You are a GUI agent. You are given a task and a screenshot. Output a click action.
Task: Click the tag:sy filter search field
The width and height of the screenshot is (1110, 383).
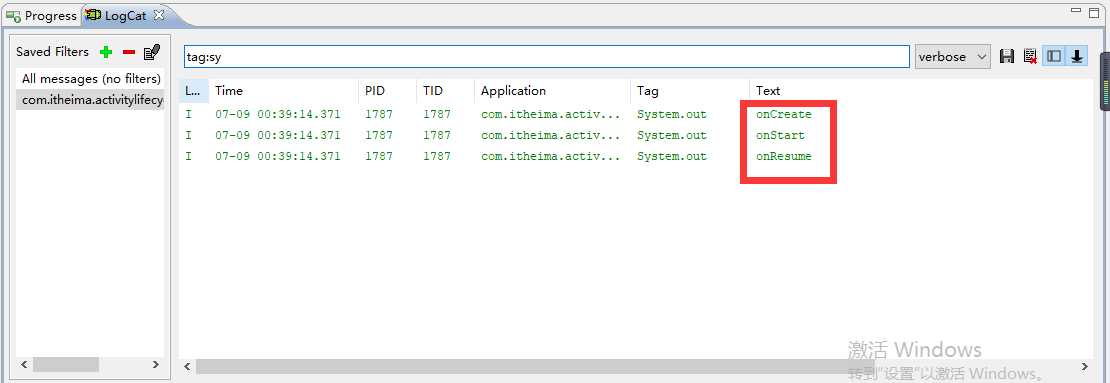pos(547,57)
